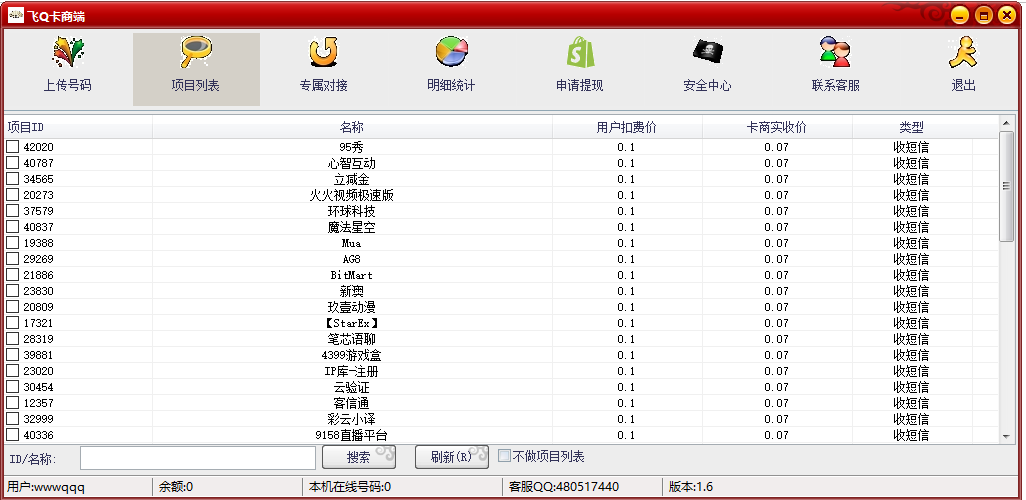Screen dimensions: 1026x500
Task: Contact support via 联系客服 icon
Action: tap(835, 53)
